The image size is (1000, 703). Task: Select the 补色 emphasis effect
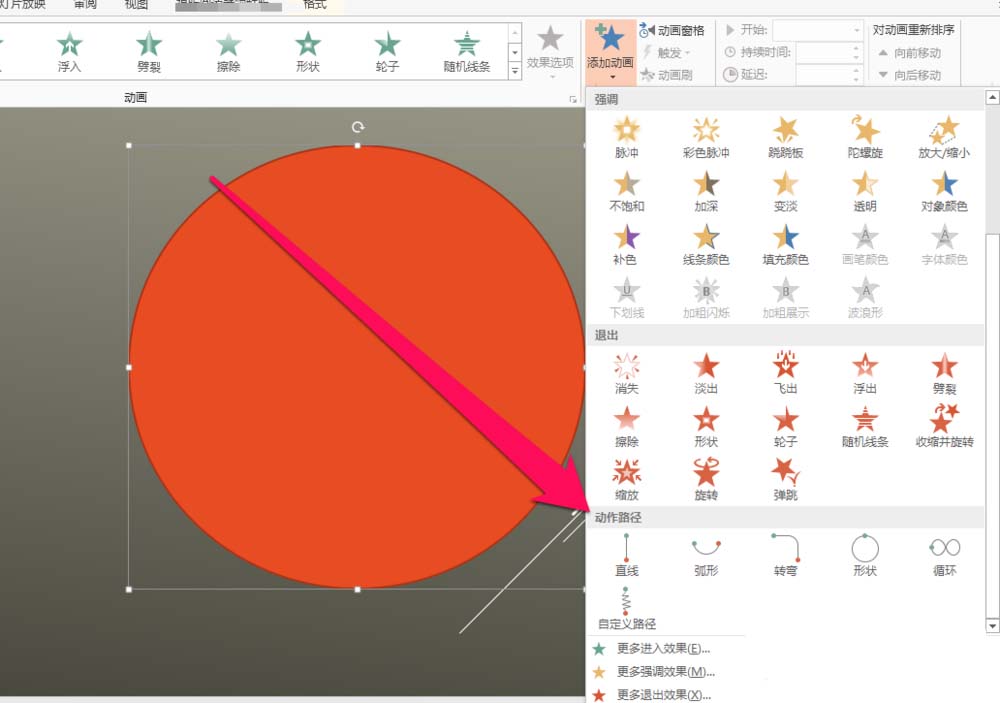point(626,244)
